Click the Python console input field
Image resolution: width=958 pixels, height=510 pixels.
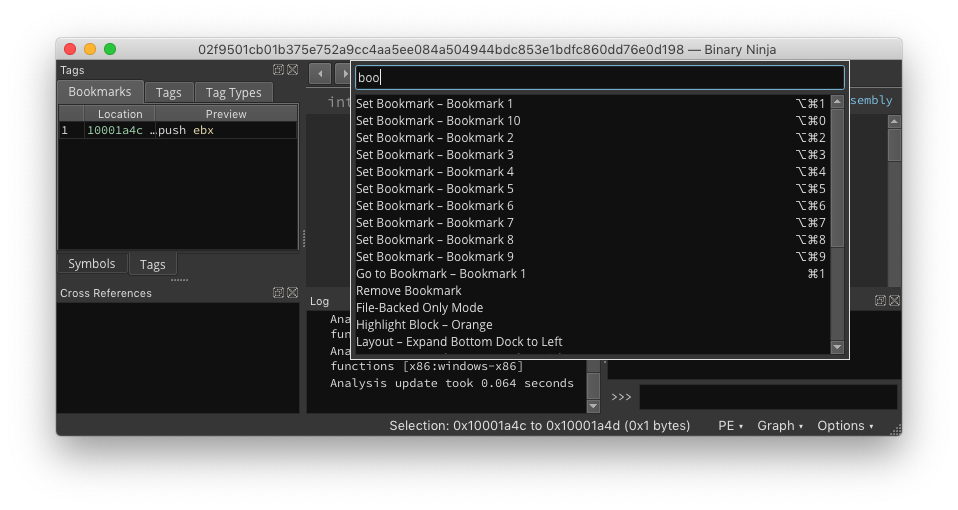coord(767,397)
